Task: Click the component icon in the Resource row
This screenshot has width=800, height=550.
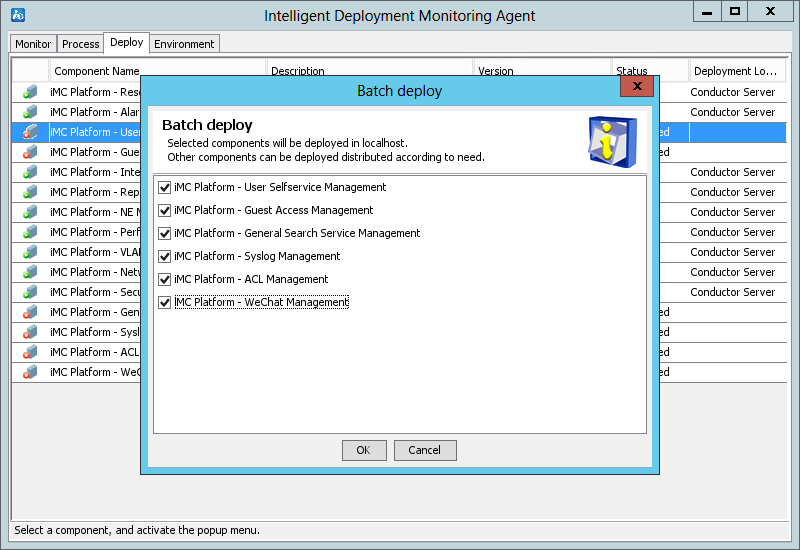Action: (x=30, y=92)
